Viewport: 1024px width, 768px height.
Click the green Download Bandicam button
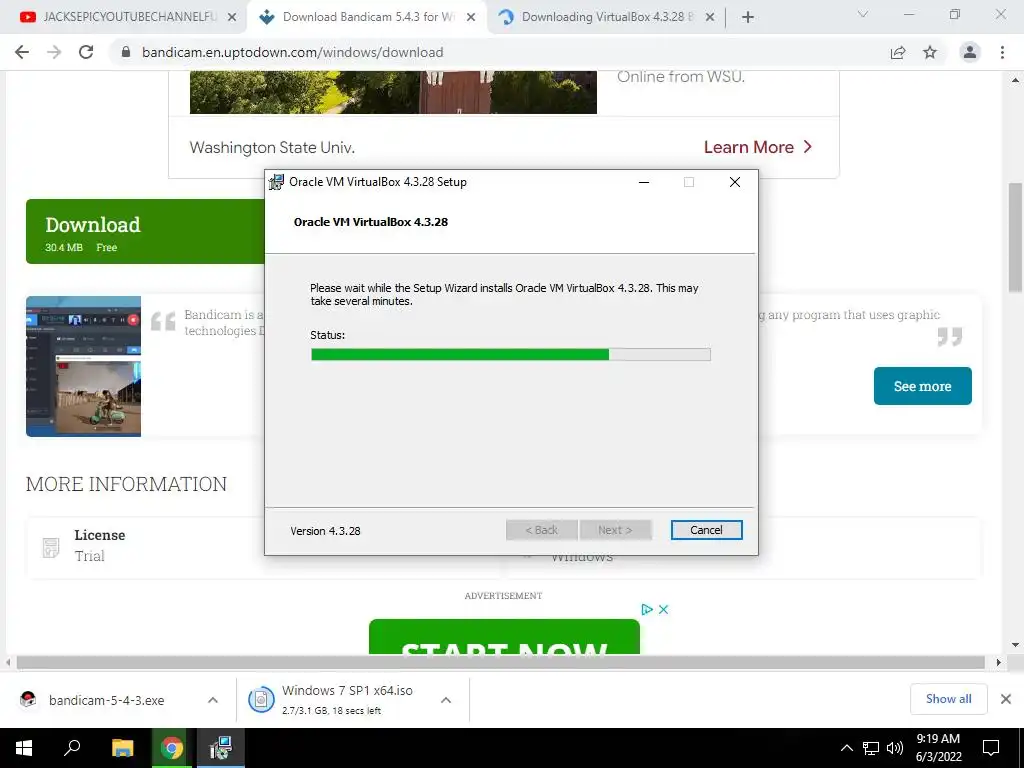pos(145,232)
